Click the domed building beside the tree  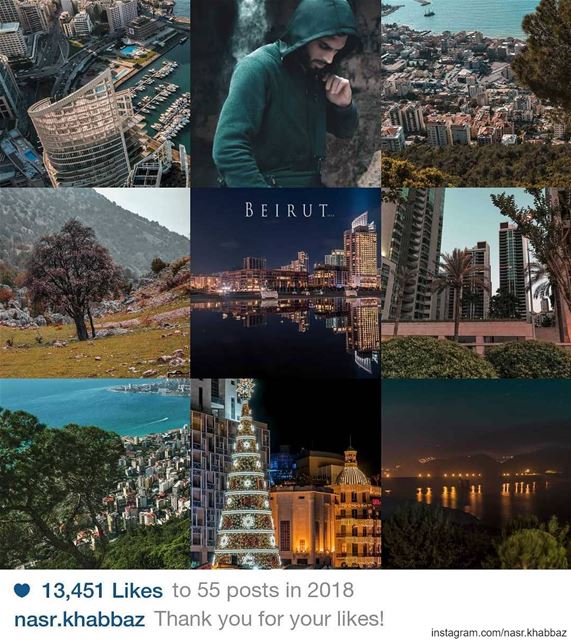[x=352, y=508]
